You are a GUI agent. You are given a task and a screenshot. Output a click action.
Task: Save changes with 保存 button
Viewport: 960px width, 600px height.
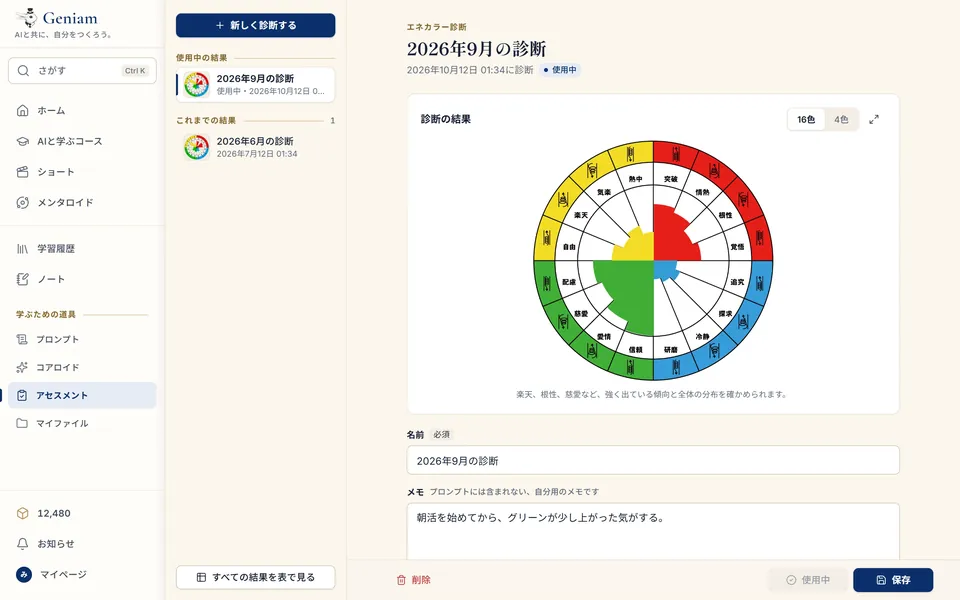pyautogui.click(x=893, y=580)
